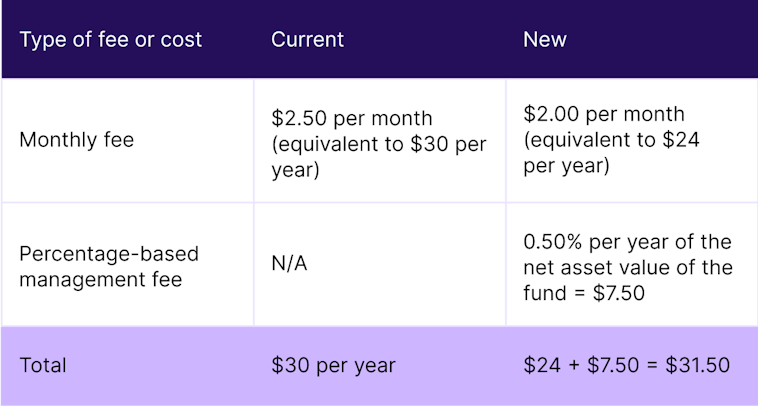The image size is (758, 406).
Task: Click "per year)" ending the New monthly fee cell
Action: coord(566,166)
